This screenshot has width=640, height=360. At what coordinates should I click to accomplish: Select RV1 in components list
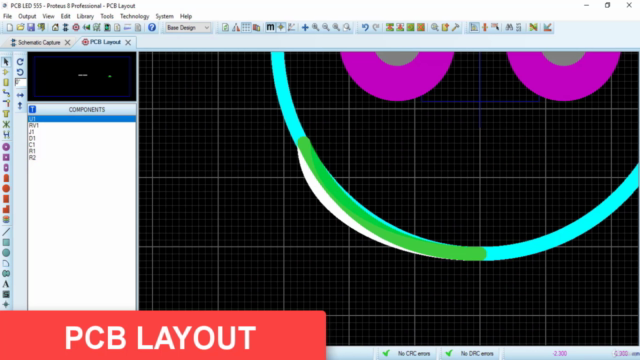82,125
